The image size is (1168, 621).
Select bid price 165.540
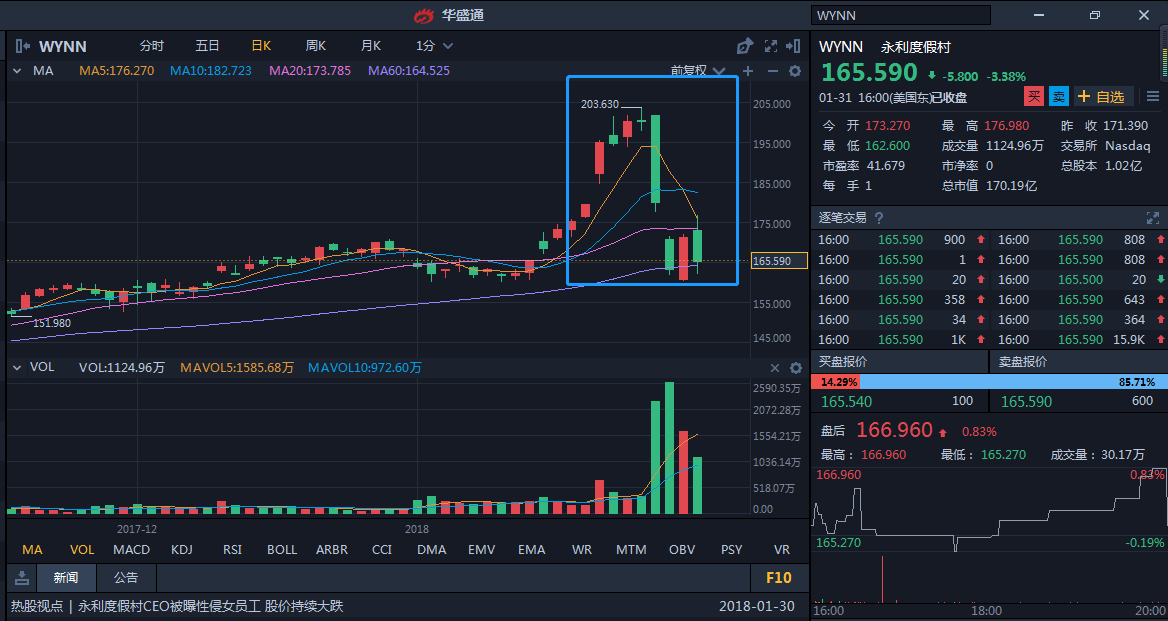coord(846,402)
